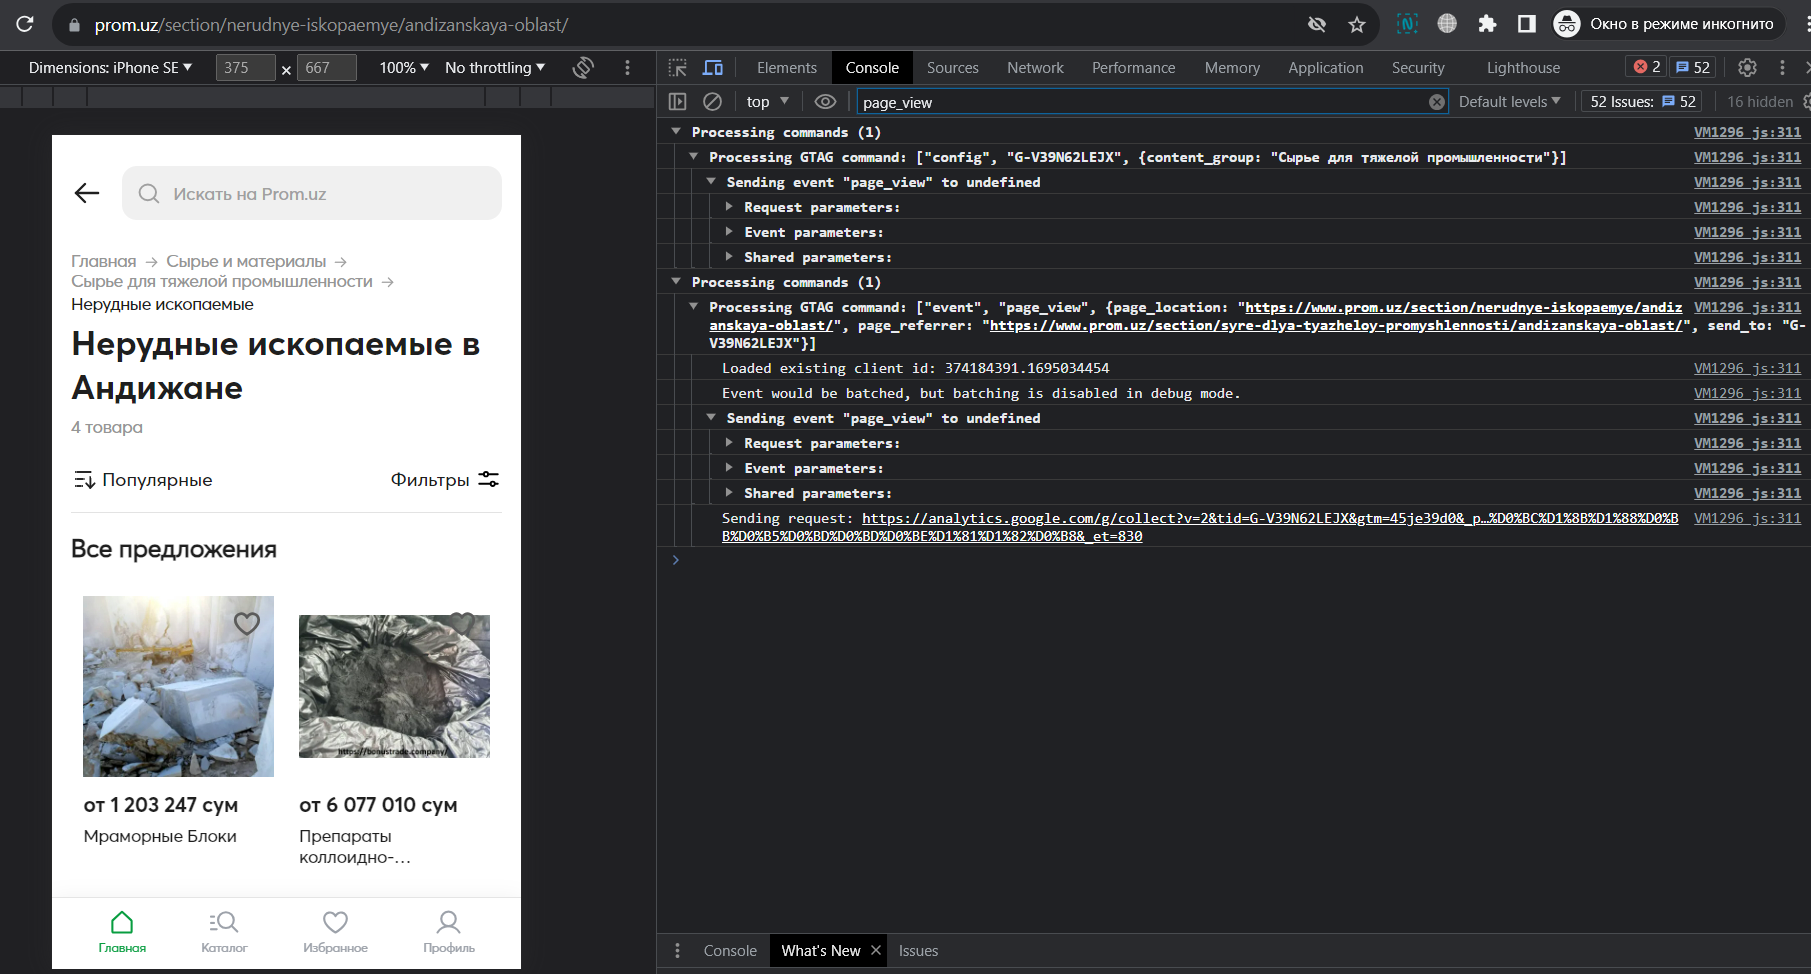The width and height of the screenshot is (1811, 974).
Task: Toggle the device toolbar icon
Action: coord(713,68)
